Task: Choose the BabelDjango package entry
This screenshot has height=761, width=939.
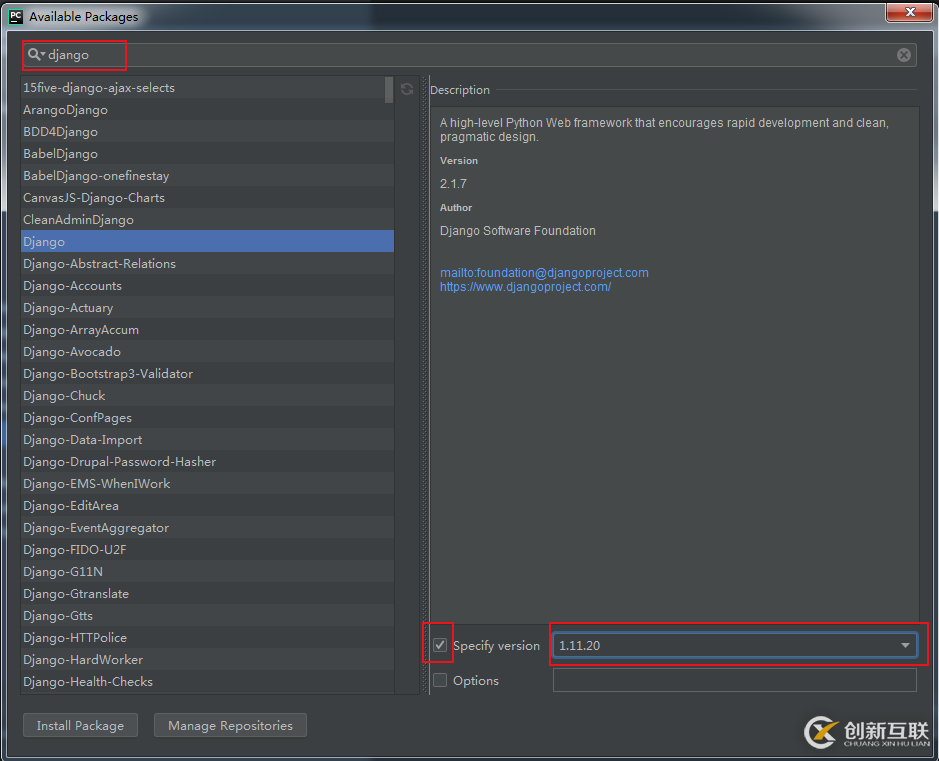Action: (60, 154)
